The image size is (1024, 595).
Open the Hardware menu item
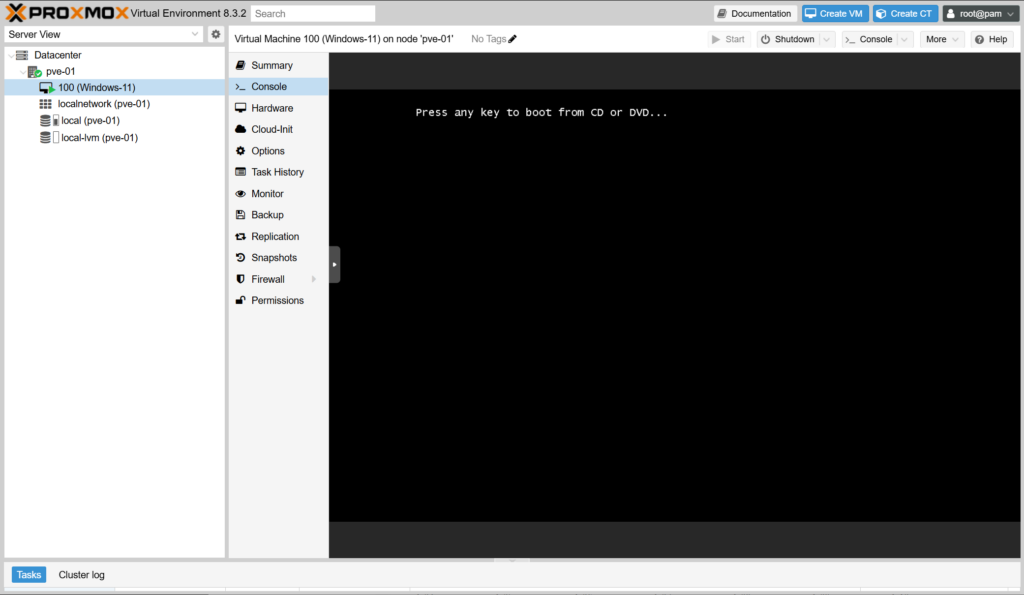272,108
